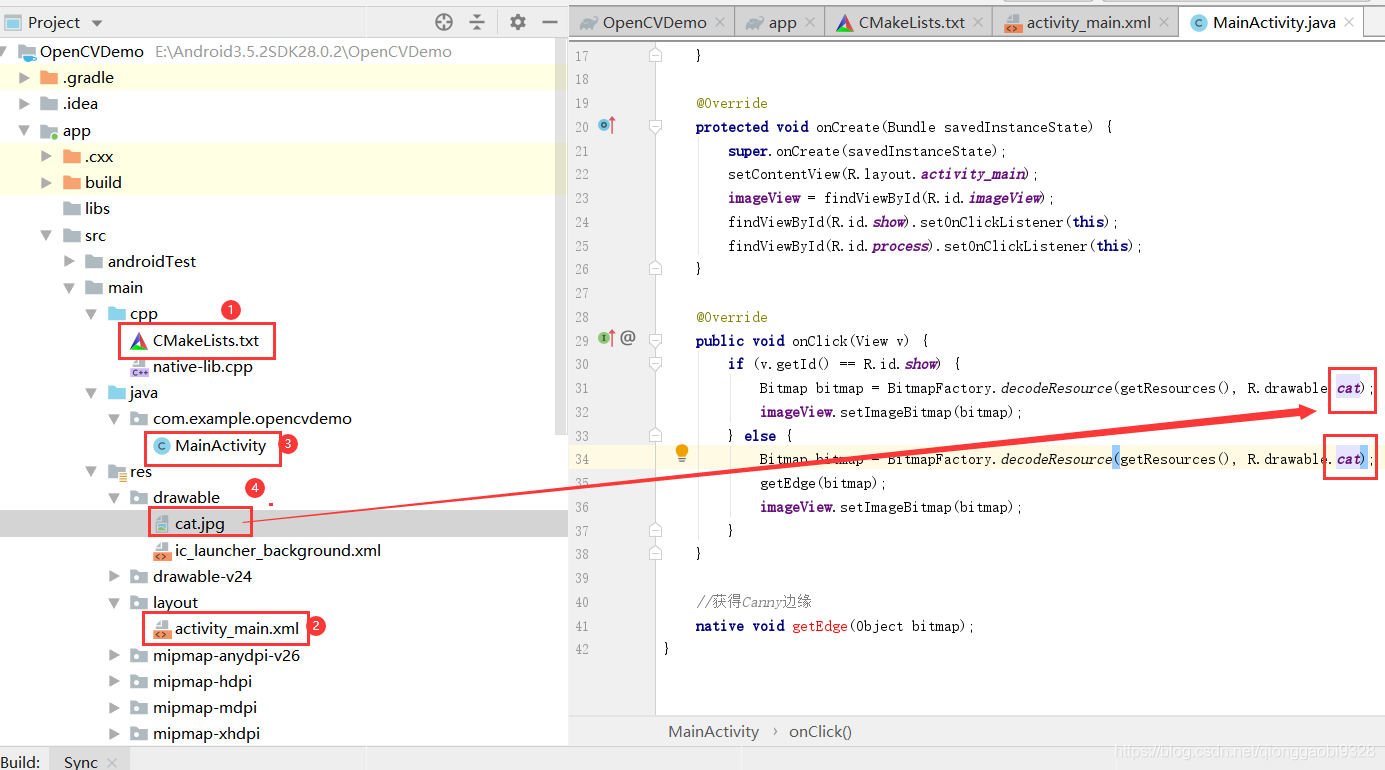Open the Project panel settings gear

(x=517, y=22)
